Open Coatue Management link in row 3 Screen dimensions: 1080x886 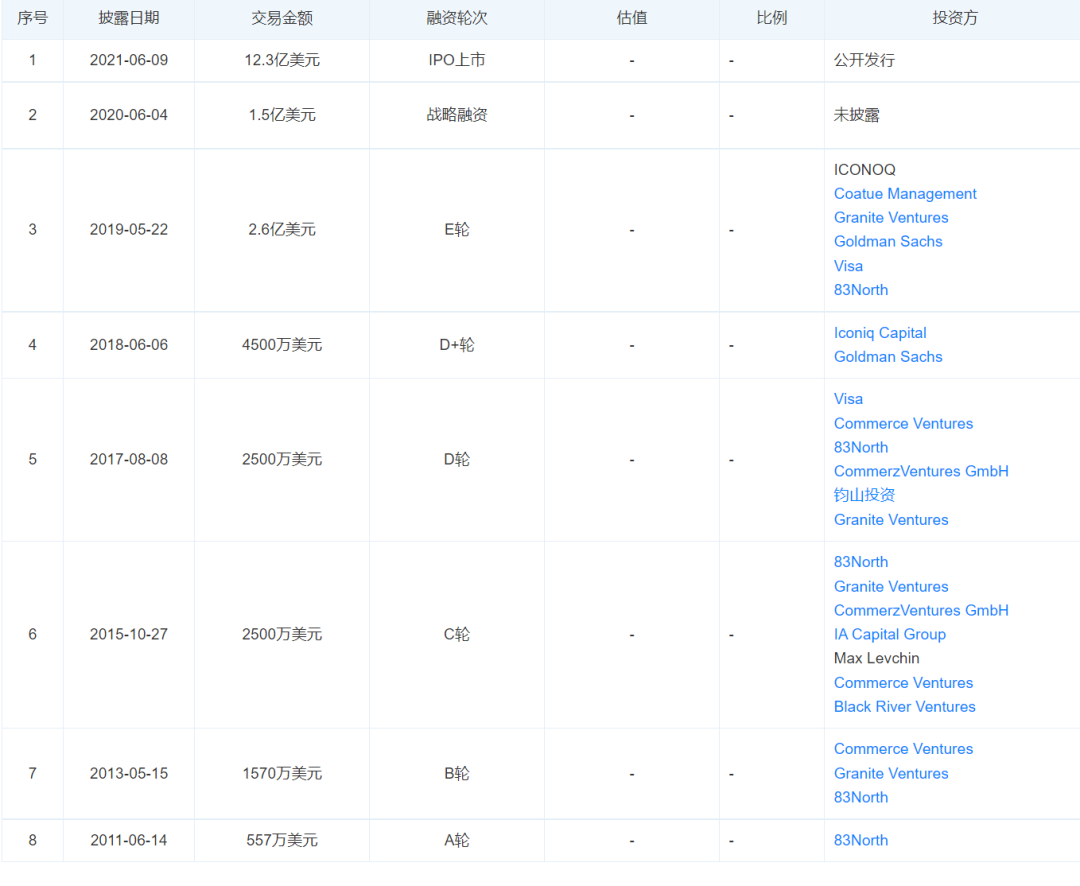904,194
